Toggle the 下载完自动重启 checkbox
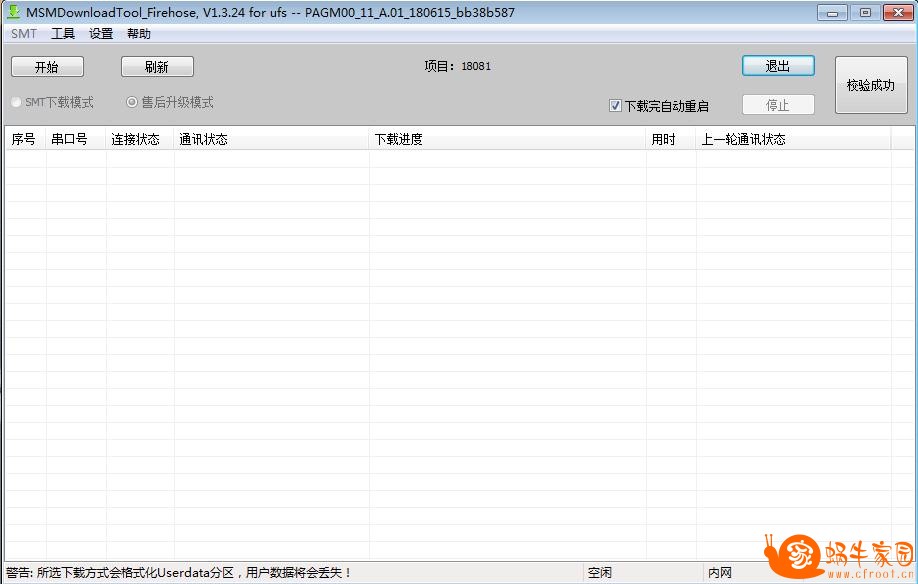The width and height of the screenshot is (918, 584). [659, 106]
